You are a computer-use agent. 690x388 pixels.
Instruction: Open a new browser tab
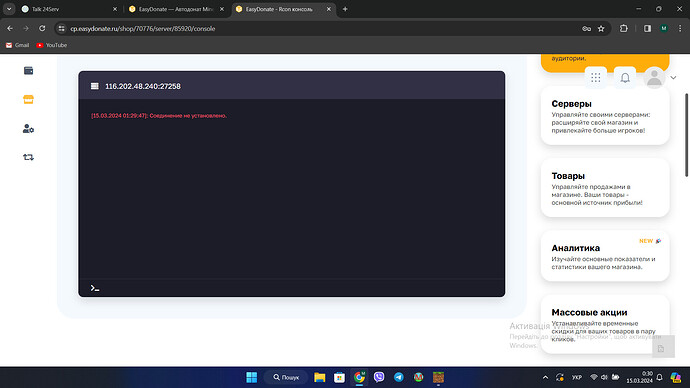345,9
